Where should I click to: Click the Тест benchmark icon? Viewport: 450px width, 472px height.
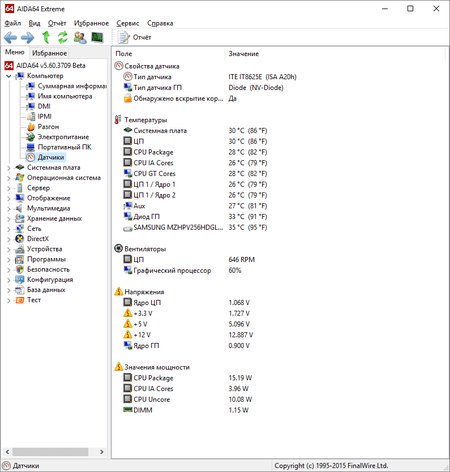[x=20, y=300]
